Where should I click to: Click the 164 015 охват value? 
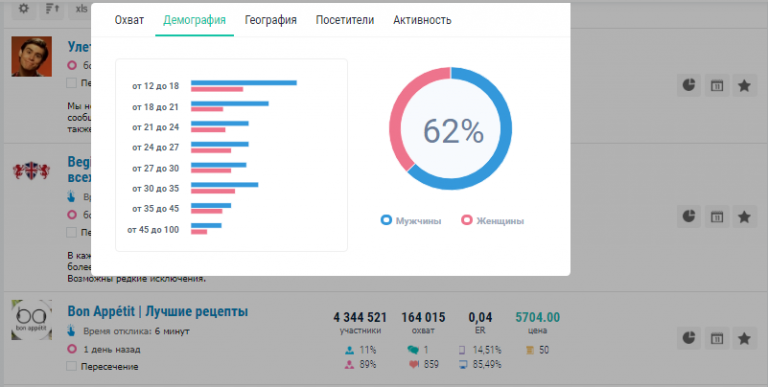click(423, 317)
